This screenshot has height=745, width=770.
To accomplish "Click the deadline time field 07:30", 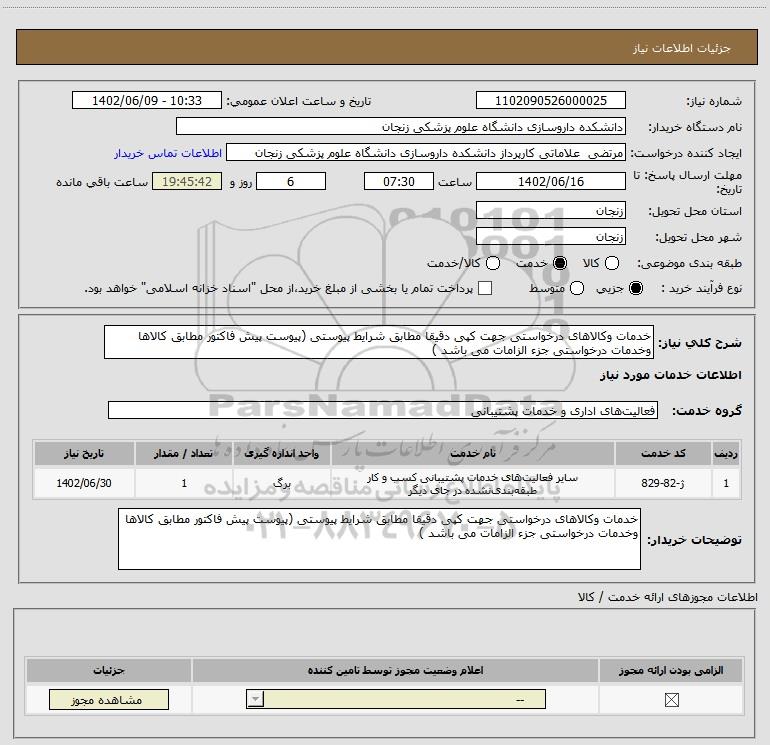I will 399,181.
